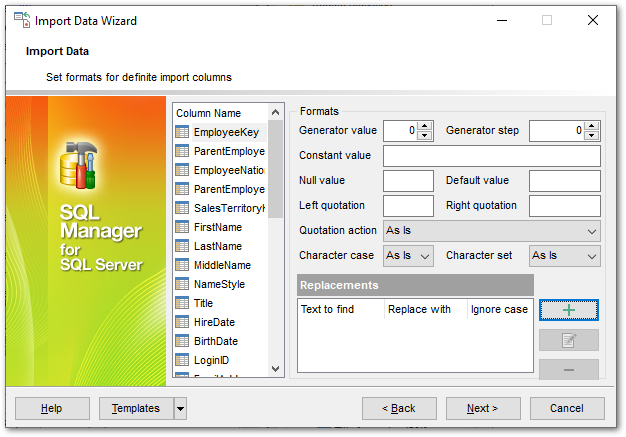
Task: Select the FirstName column in the list
Action: [x=217, y=227]
